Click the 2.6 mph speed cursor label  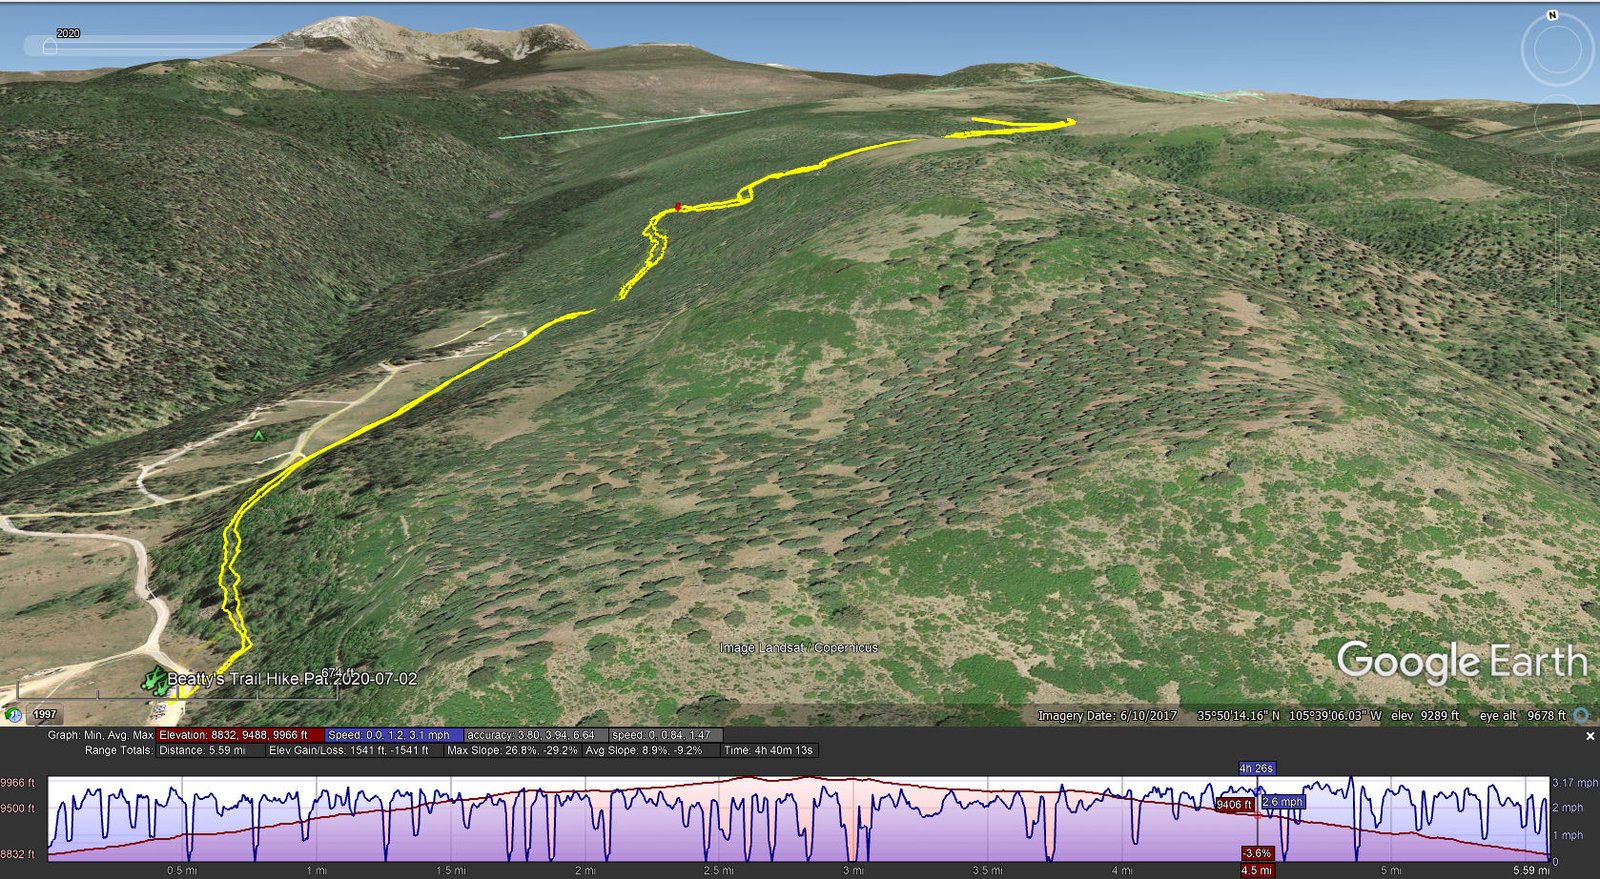coord(1282,802)
